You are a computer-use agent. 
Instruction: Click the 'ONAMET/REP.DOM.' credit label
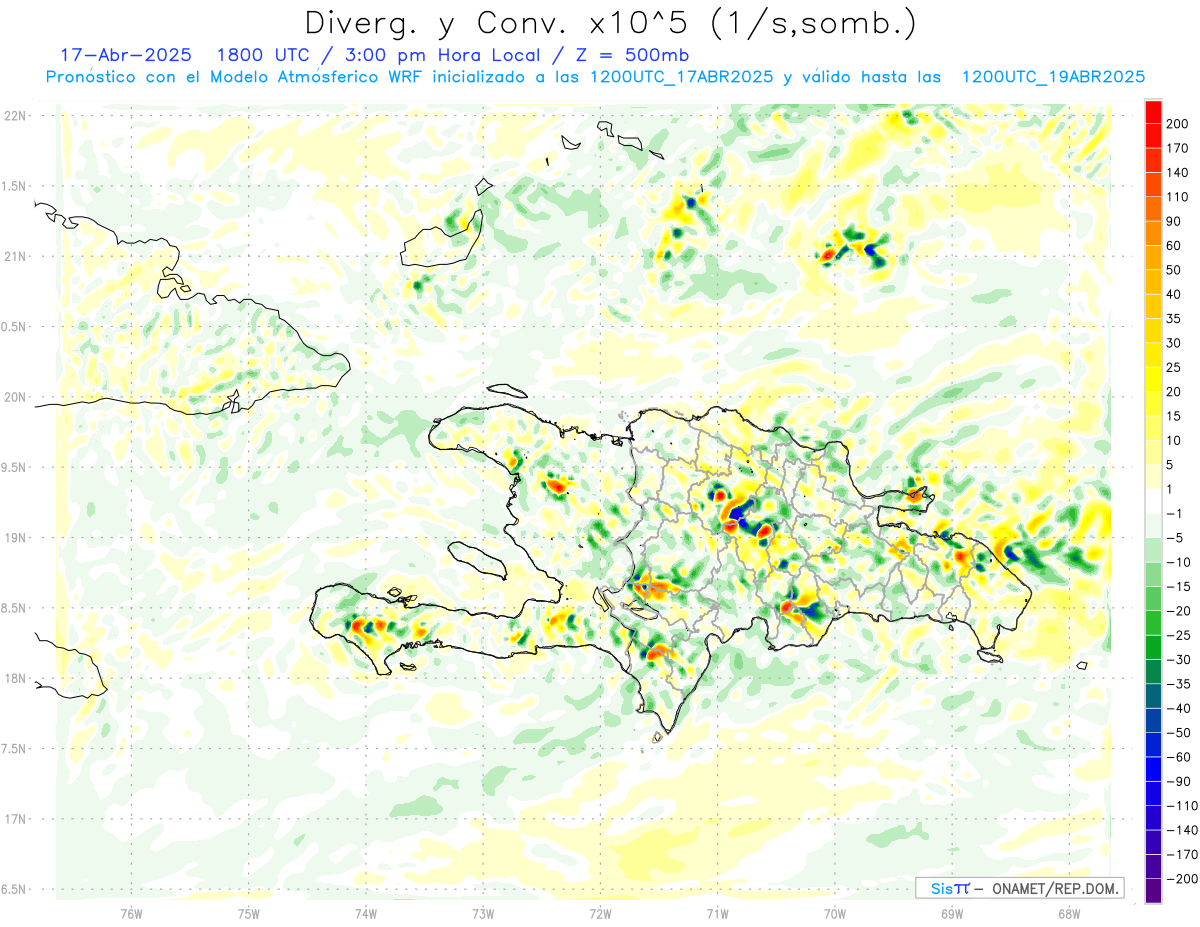[1054, 888]
